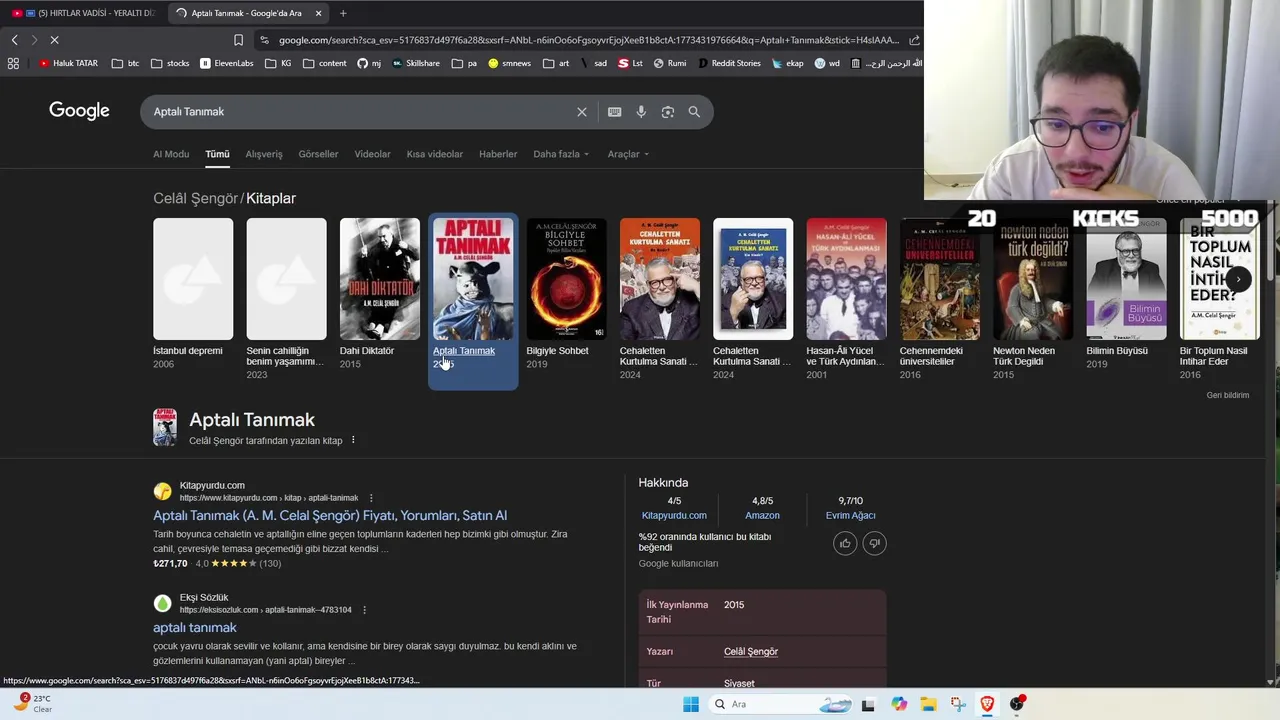
Task: Select the Bilgiyle Sohbet book cover
Action: tap(566, 279)
